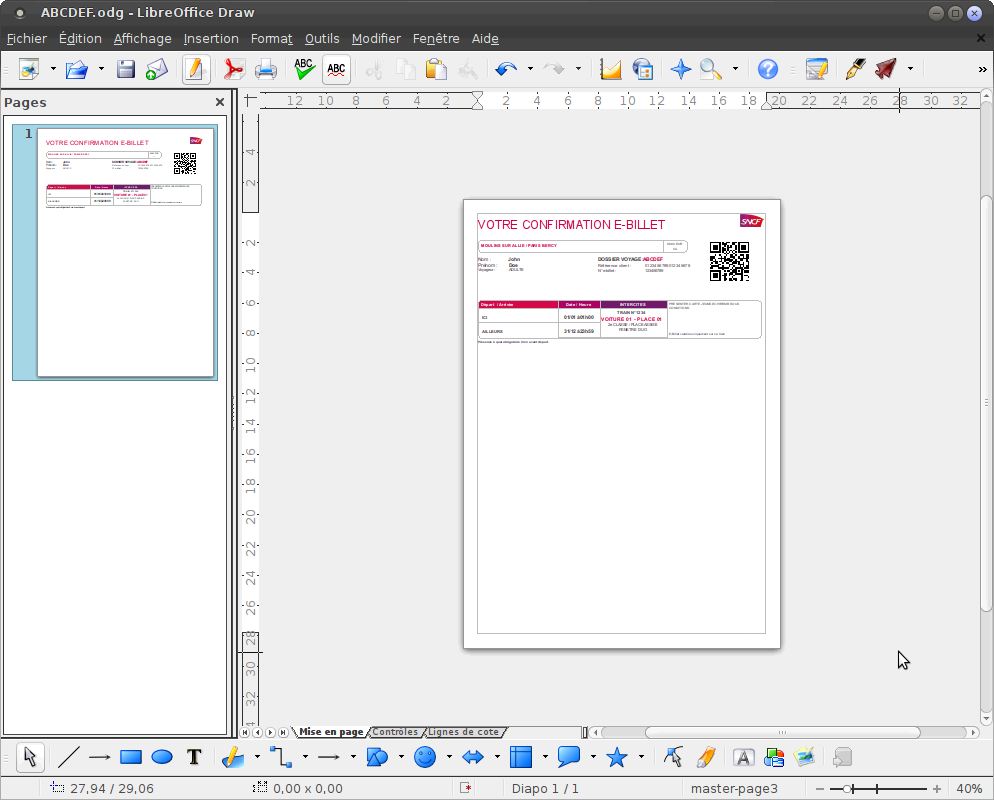Expand the Zoom tool dropdown arrow
Image resolution: width=994 pixels, height=800 pixels.
(735, 68)
